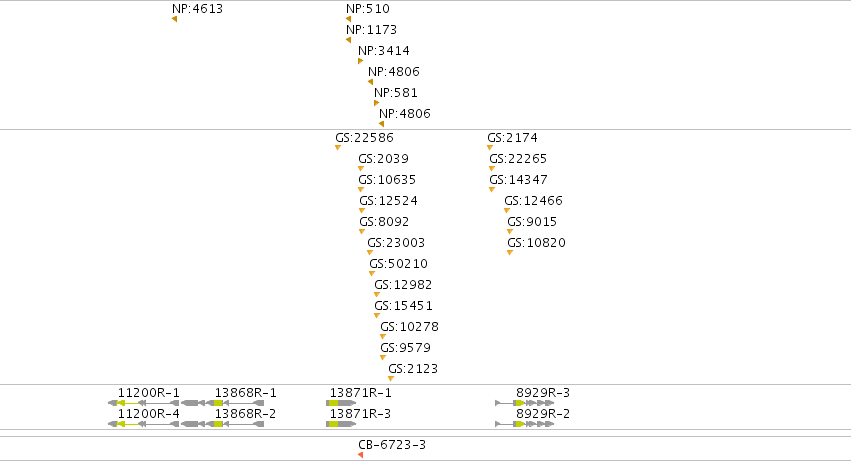Click the '8929R-3' label text
This screenshot has height=461, width=851.
(543, 393)
